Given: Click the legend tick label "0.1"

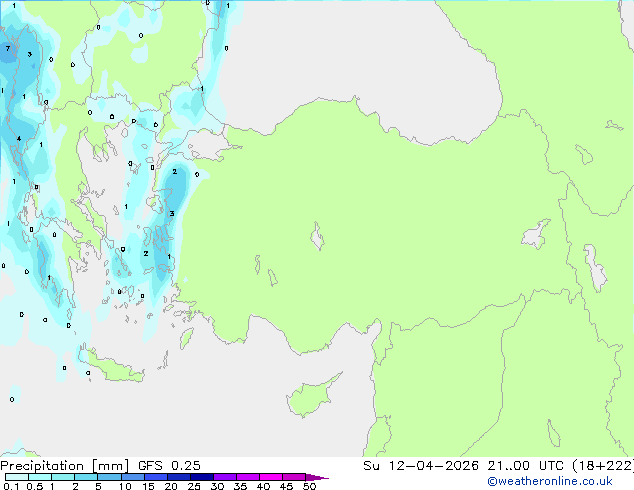Looking at the screenshot, I should pos(11,486).
